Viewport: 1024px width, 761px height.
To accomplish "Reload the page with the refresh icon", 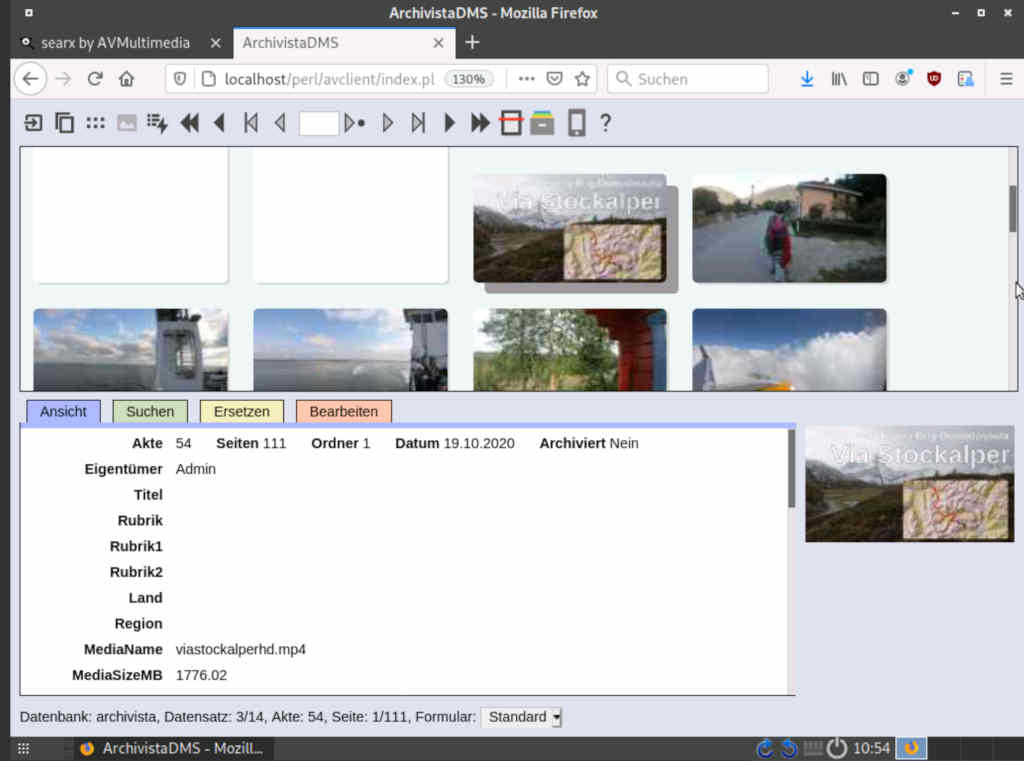I will (x=95, y=79).
